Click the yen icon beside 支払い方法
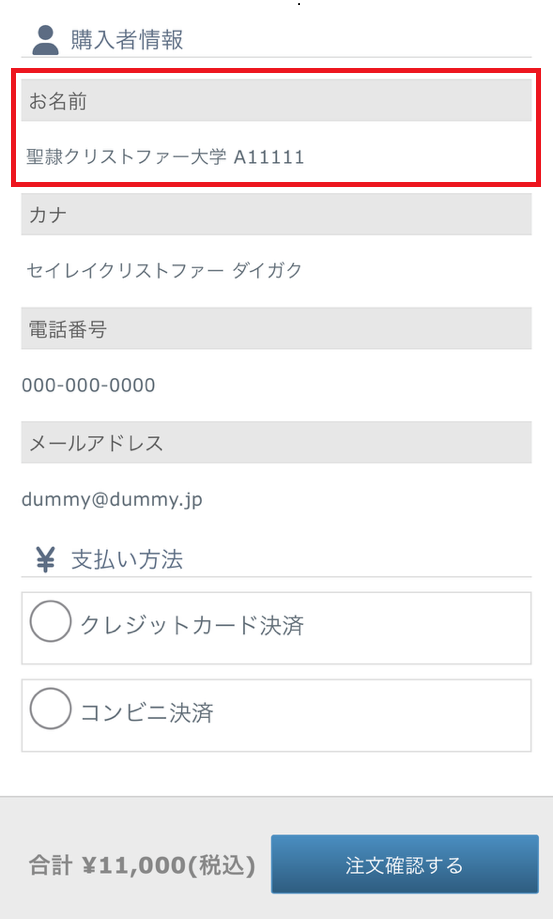The image size is (553, 919). [45, 559]
